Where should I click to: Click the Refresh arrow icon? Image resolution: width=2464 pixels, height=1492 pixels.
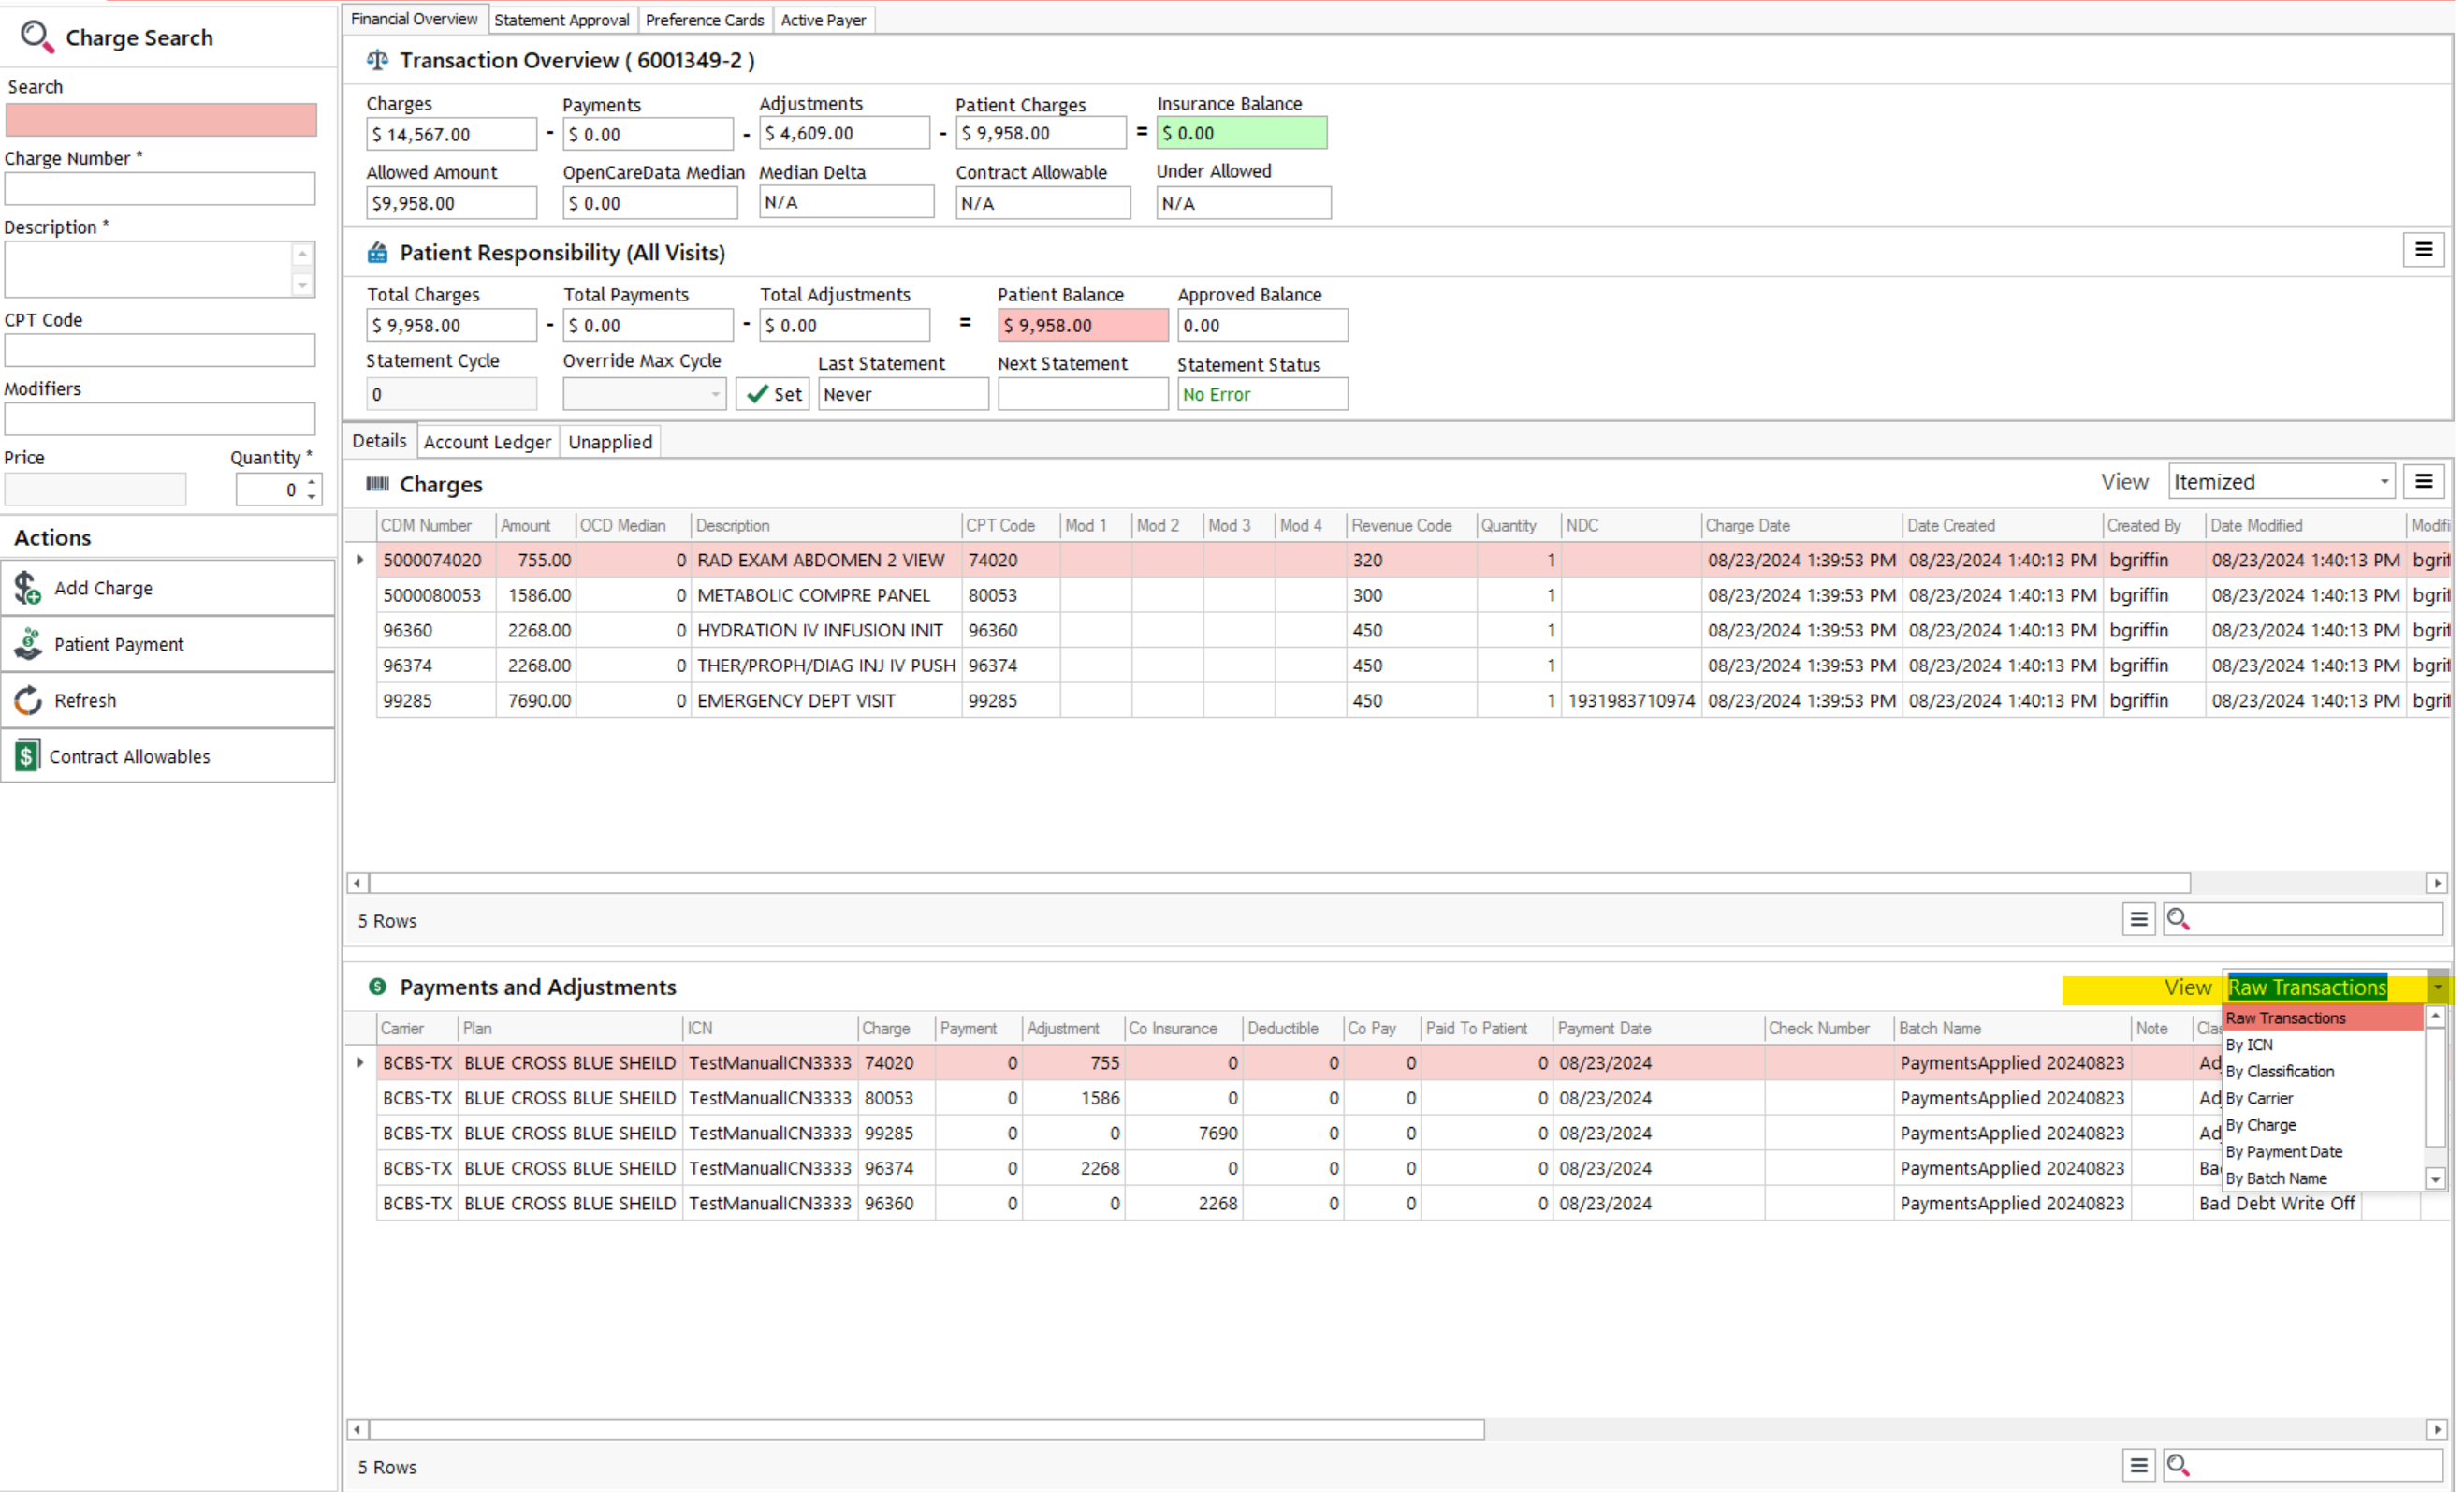coord(28,701)
